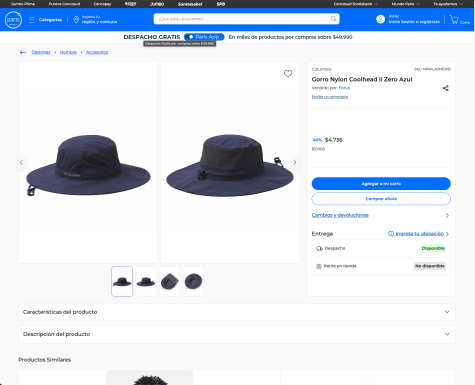Click No disponible status for Retiro
This screenshot has height=385, width=475.
(430, 266)
